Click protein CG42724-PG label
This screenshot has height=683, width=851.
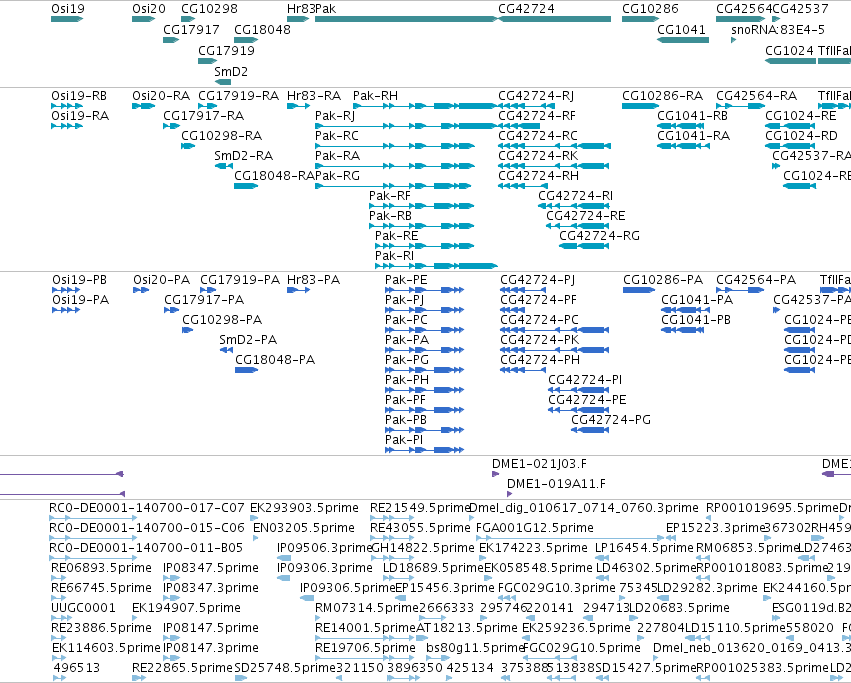(611, 420)
